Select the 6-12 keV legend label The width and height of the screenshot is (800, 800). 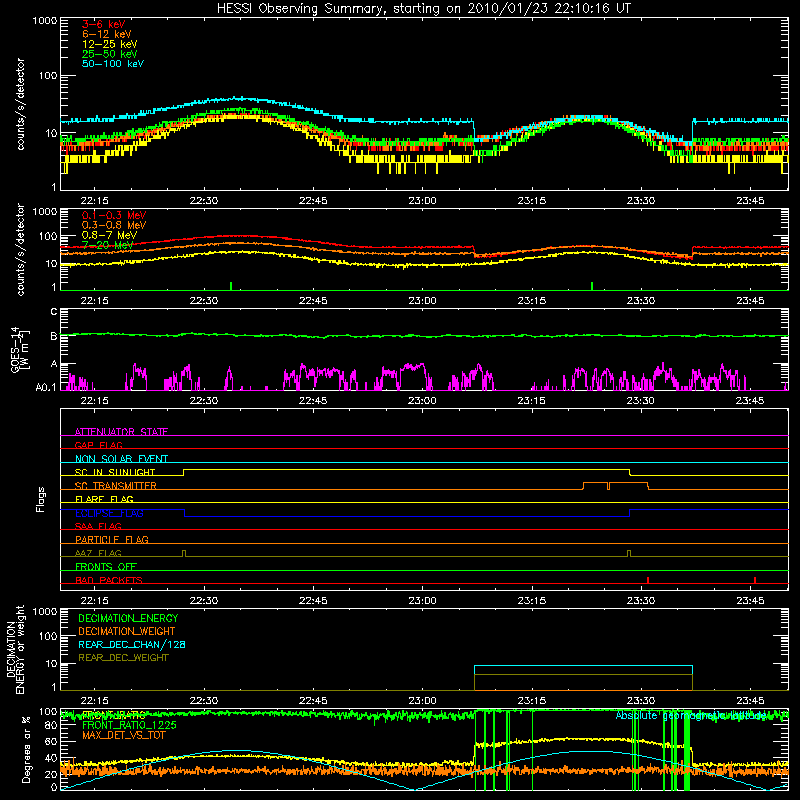(107, 34)
